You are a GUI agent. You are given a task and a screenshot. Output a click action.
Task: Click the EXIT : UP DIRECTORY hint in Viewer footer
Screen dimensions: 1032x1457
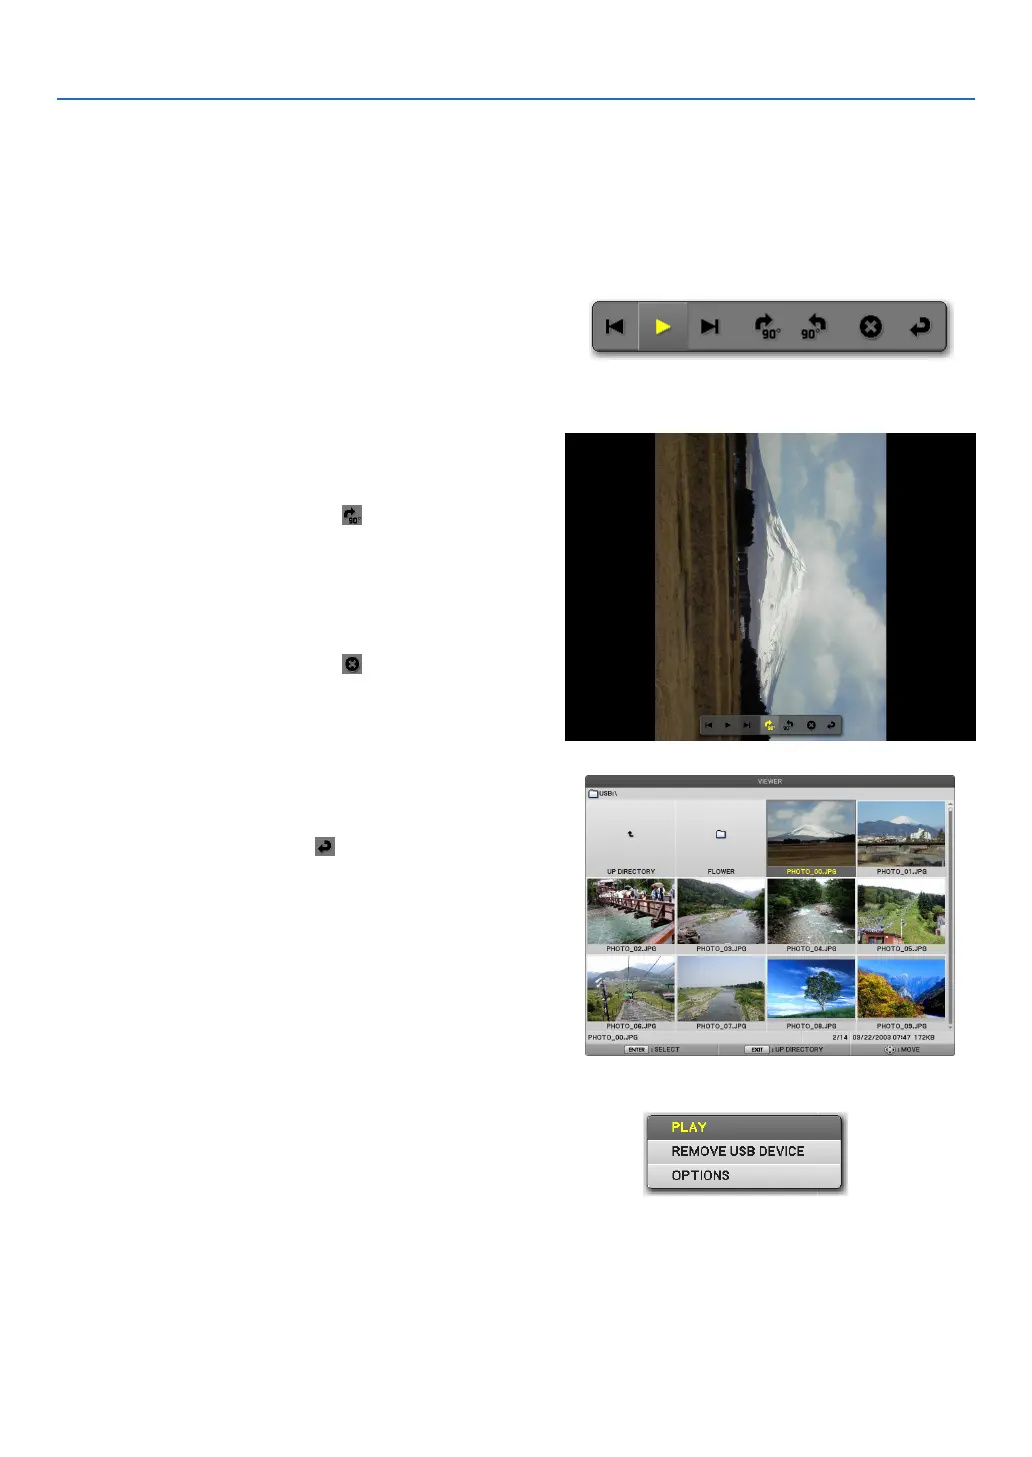784,1050
